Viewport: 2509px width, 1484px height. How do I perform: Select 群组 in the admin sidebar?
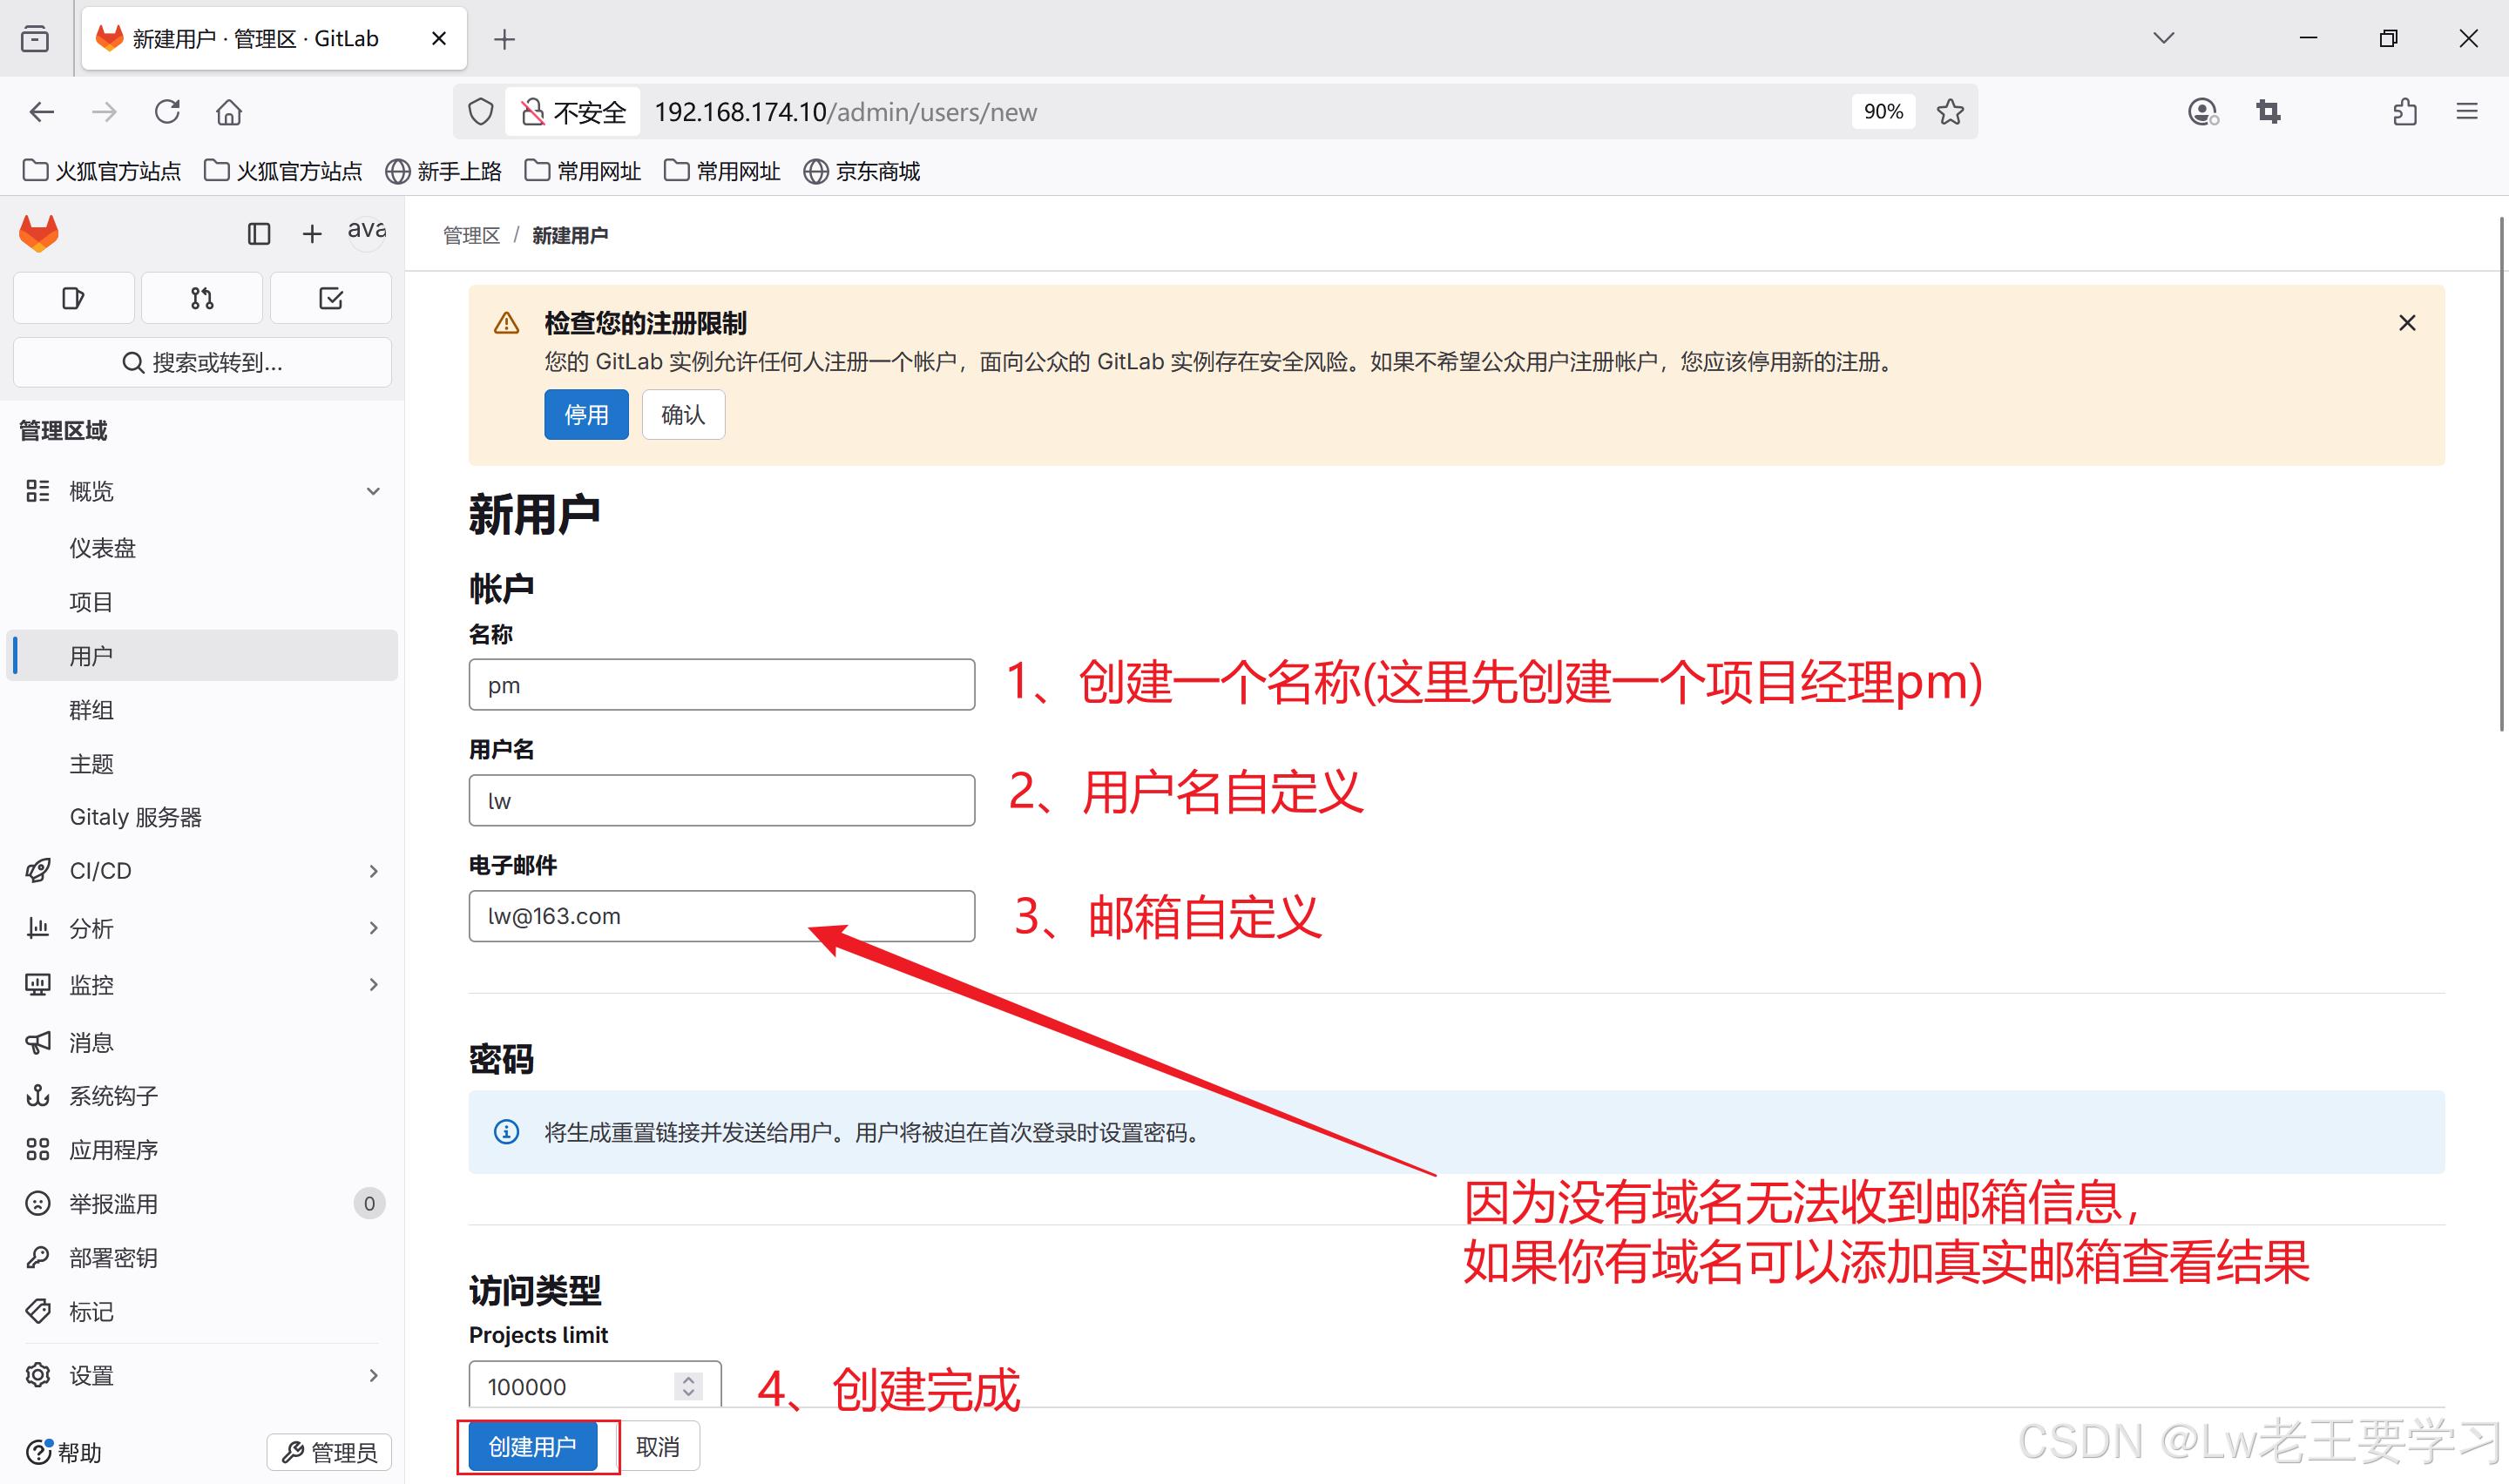coord(91,710)
